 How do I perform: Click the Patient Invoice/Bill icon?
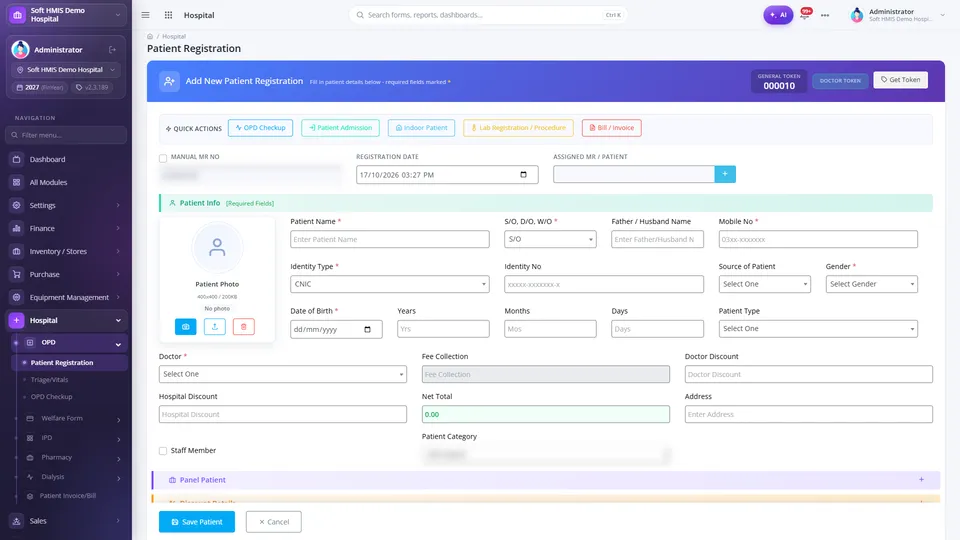point(30,496)
